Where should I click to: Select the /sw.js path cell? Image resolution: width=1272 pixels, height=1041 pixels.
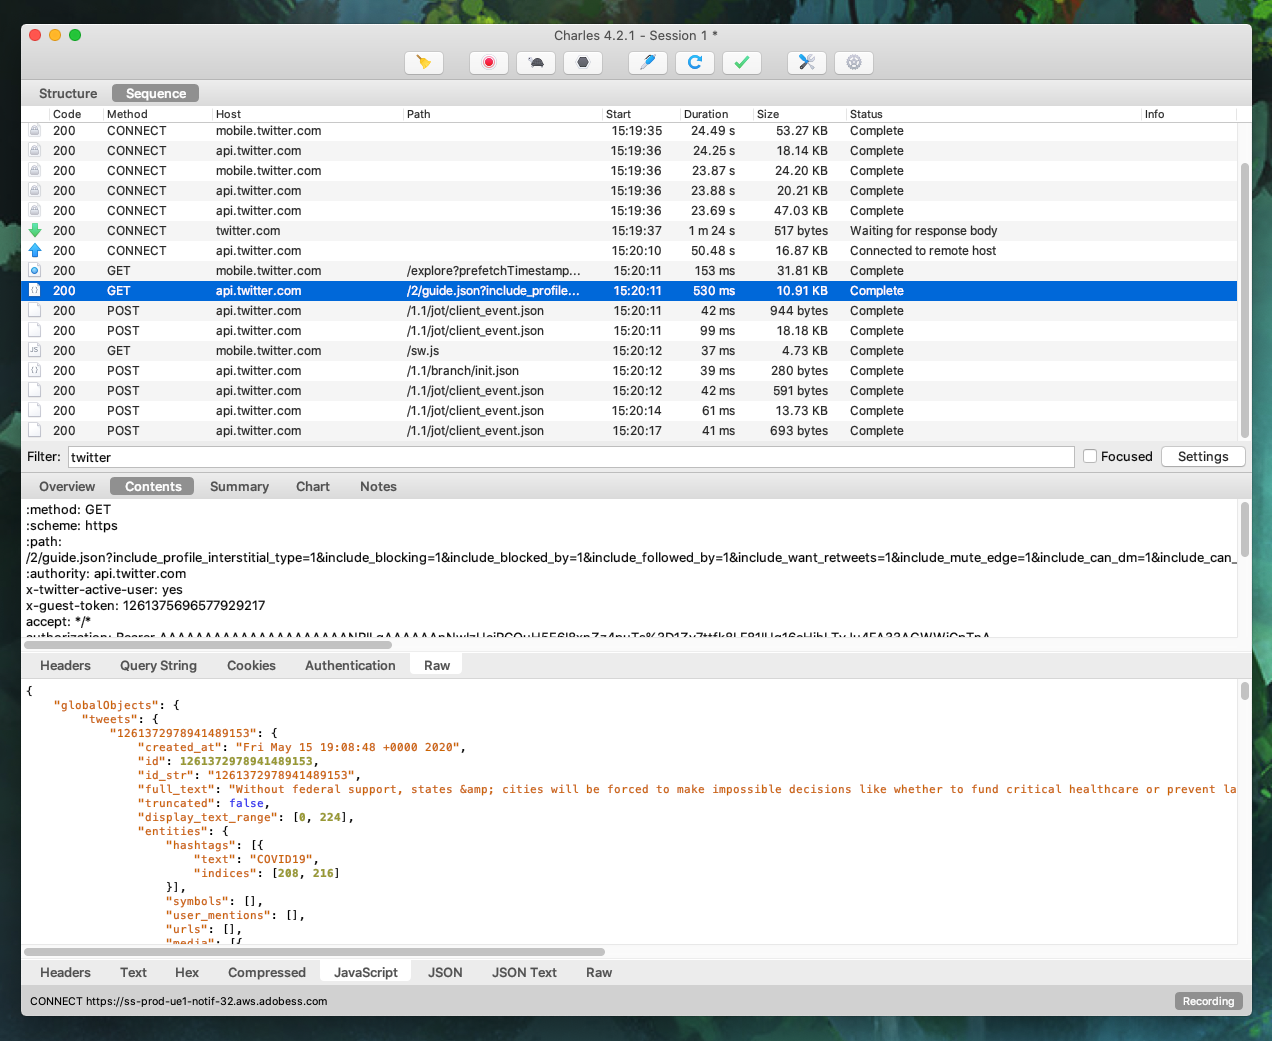423,351
